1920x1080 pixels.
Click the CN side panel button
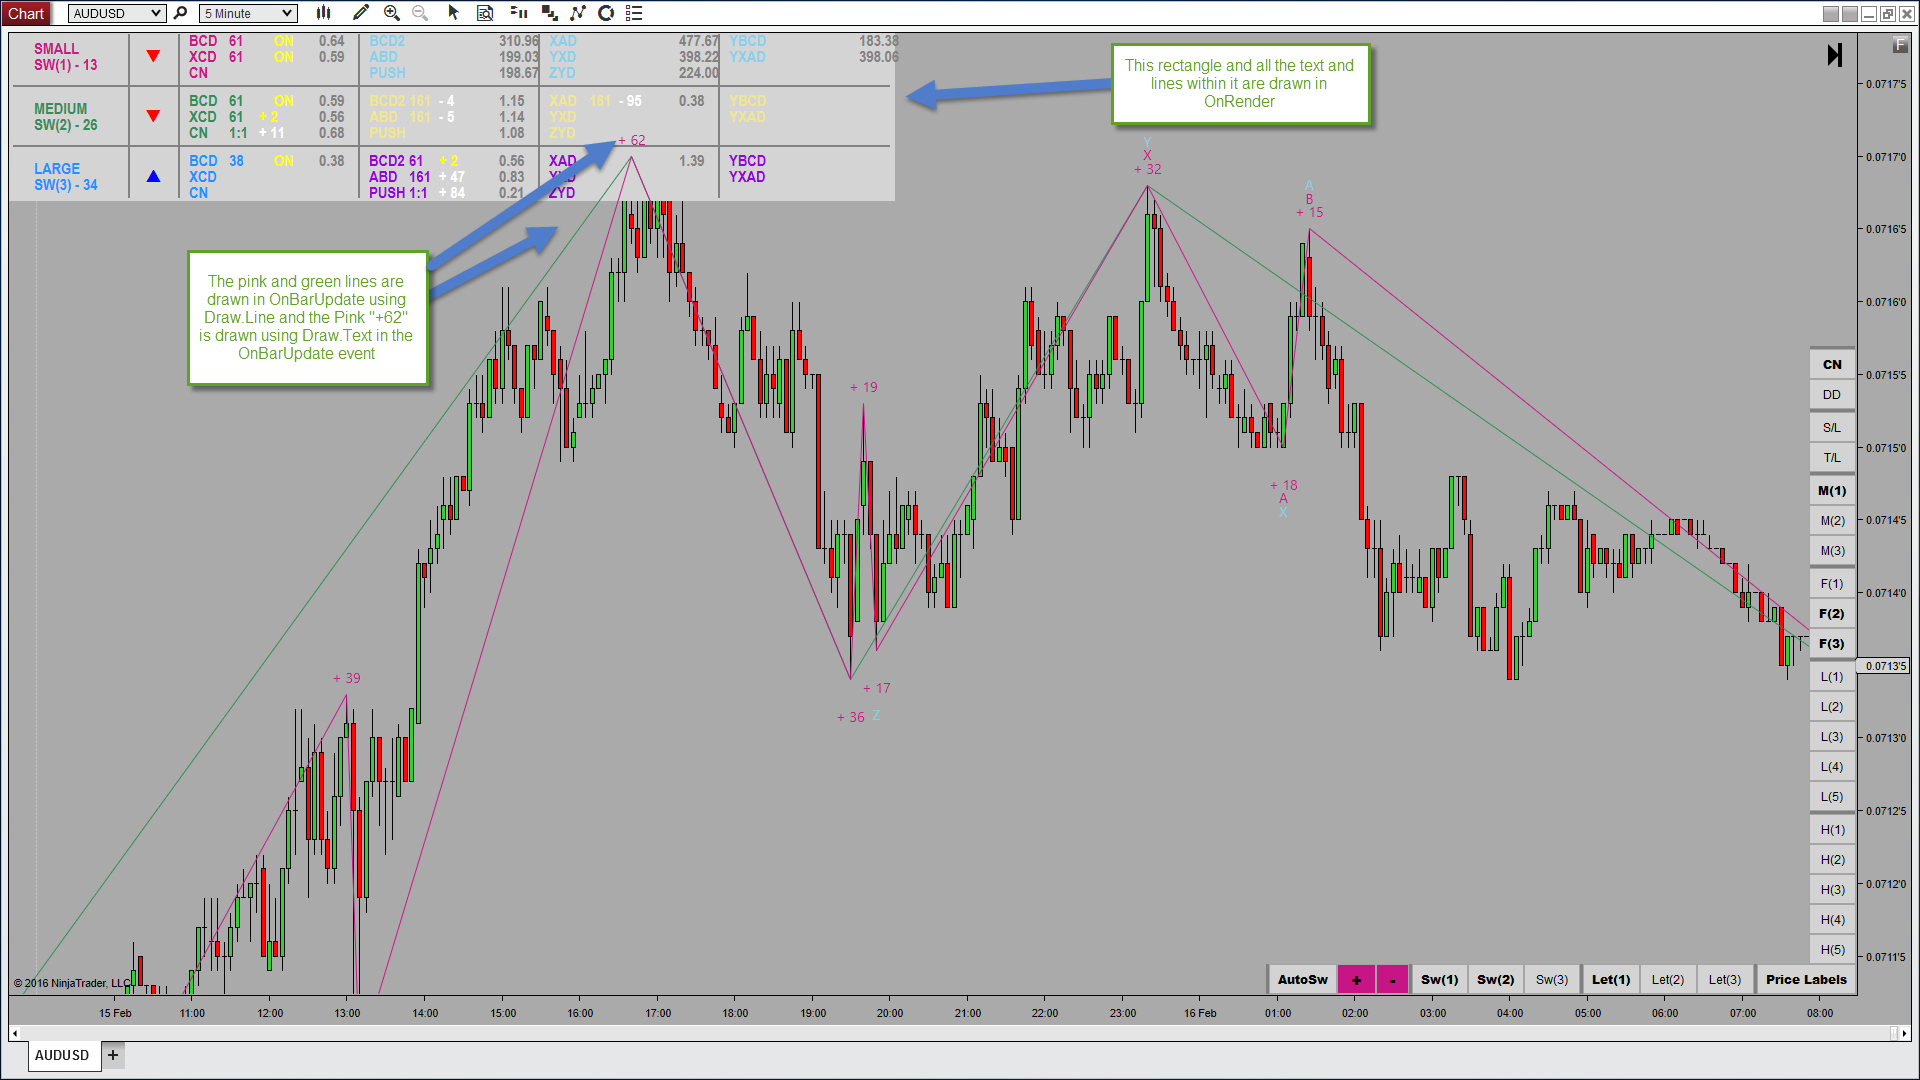1831,365
